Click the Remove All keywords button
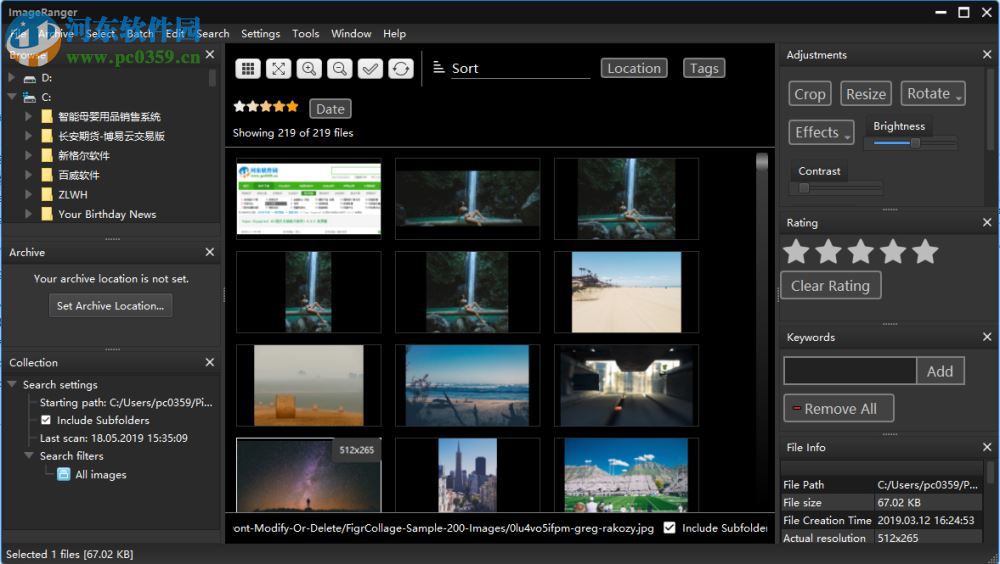The height and width of the screenshot is (564, 1000). [839, 408]
